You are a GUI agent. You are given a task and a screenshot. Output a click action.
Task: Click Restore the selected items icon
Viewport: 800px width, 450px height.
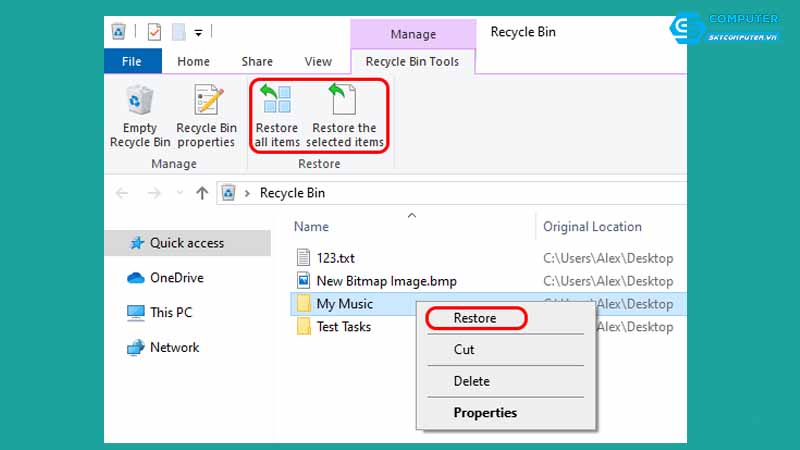click(x=344, y=103)
